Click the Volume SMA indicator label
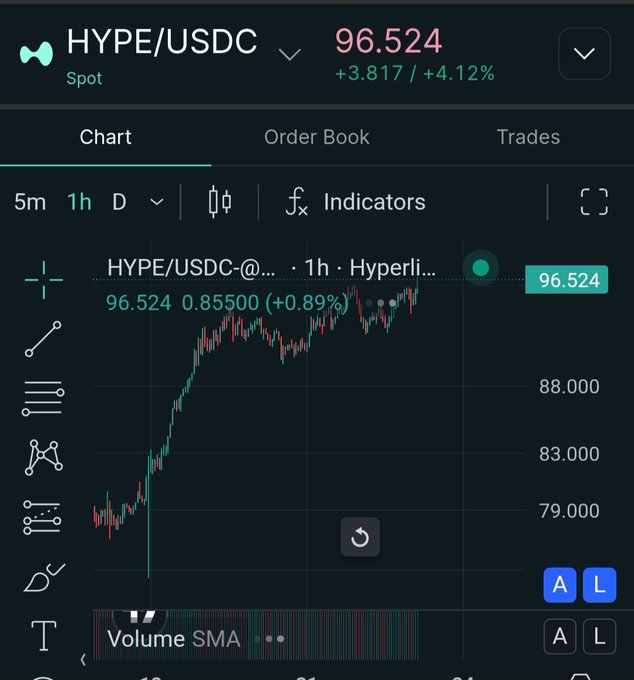Image resolution: width=634 pixels, height=680 pixels. [x=173, y=639]
